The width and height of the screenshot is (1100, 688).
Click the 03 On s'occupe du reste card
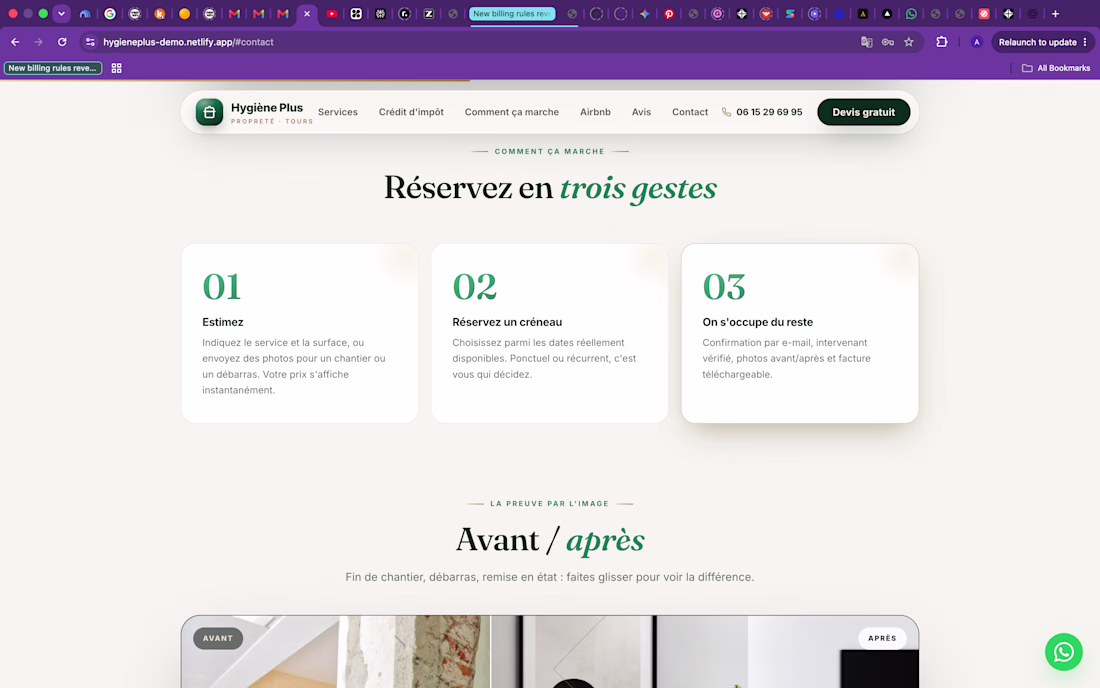click(800, 333)
